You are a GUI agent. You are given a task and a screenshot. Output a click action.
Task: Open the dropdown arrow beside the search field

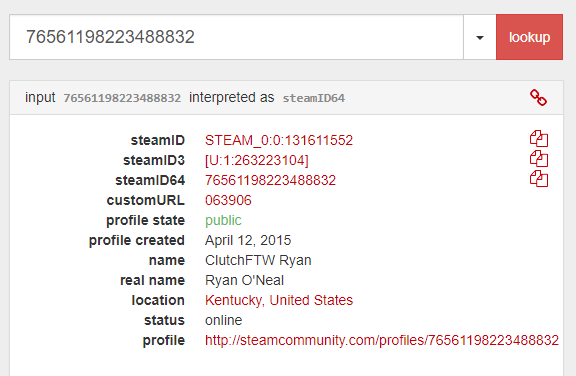coord(479,37)
